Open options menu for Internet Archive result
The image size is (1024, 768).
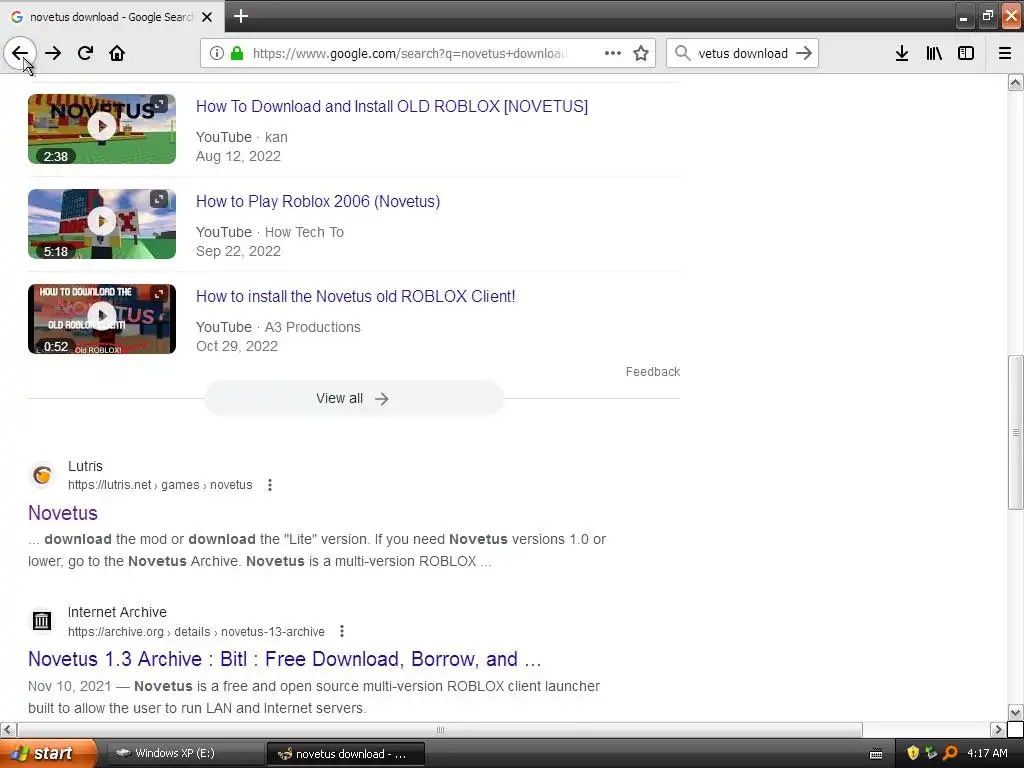[342, 632]
